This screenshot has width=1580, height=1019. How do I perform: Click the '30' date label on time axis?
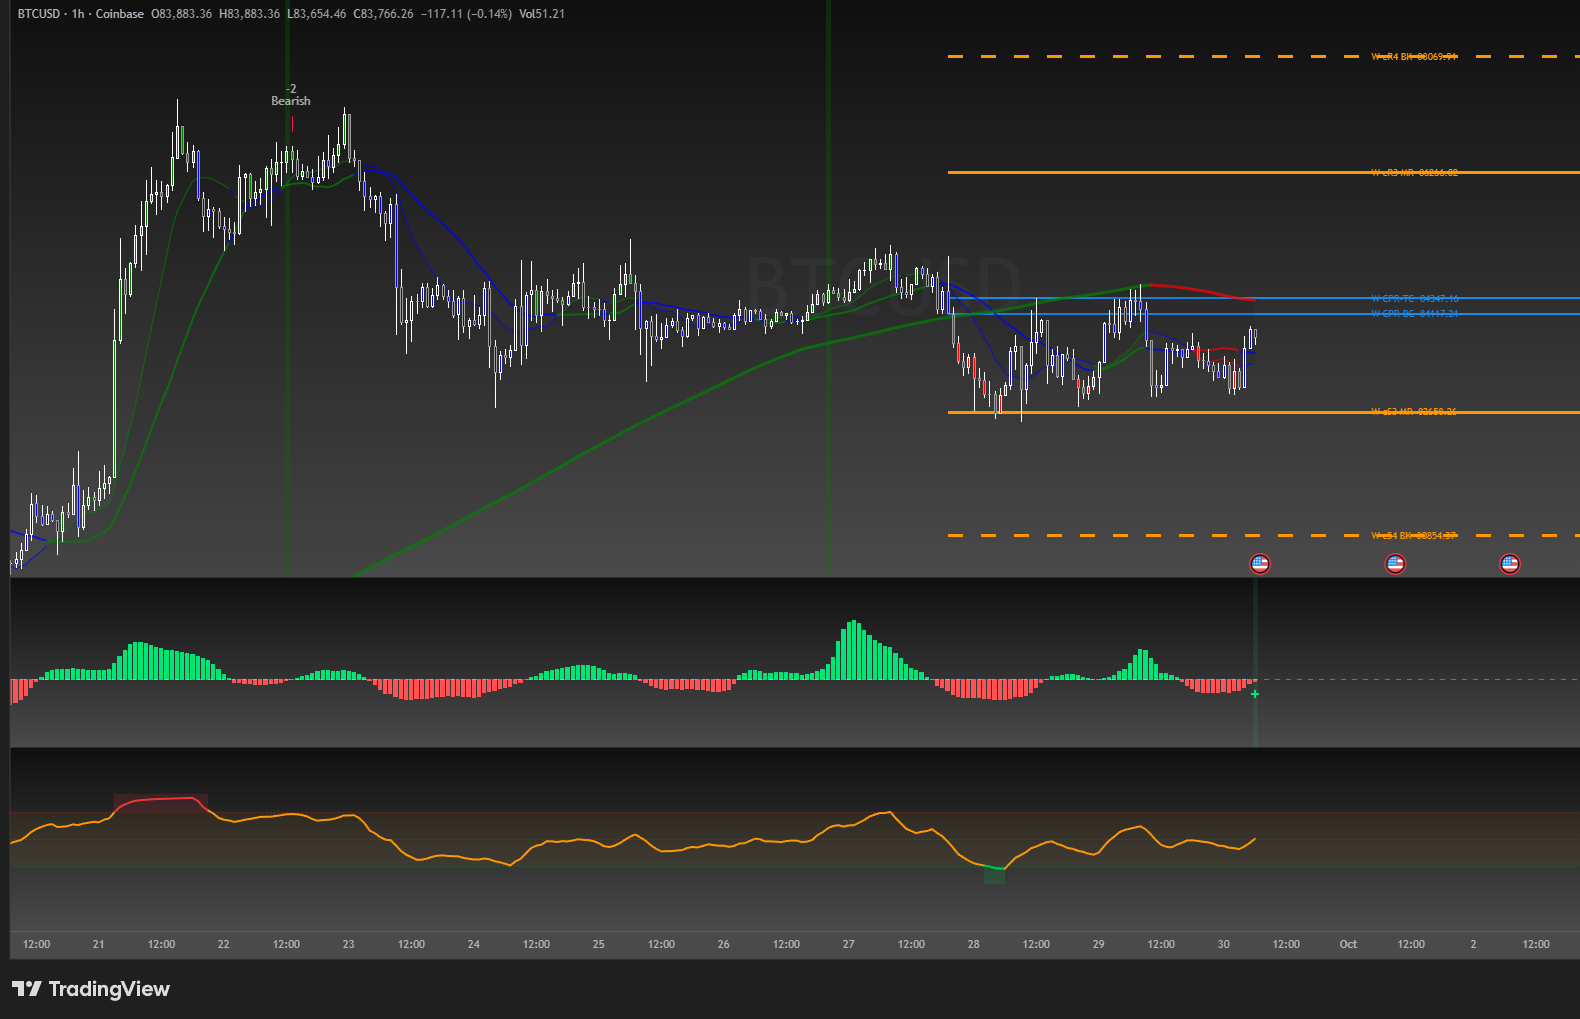click(1223, 944)
